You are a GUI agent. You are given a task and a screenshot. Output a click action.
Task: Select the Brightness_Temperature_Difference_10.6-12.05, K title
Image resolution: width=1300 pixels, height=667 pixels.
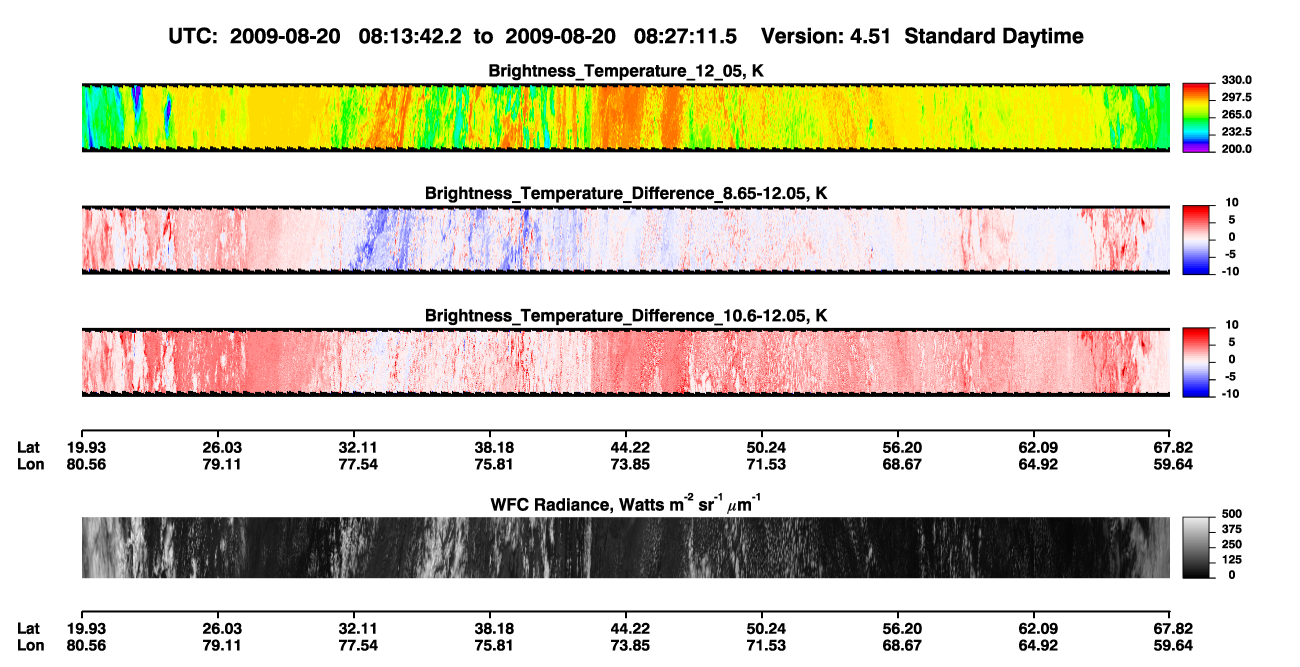[626, 315]
